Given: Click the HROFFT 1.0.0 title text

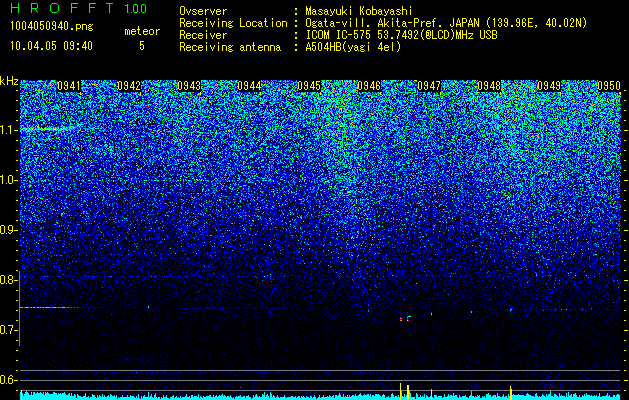Looking at the screenshot, I should pyautogui.click(x=78, y=8).
